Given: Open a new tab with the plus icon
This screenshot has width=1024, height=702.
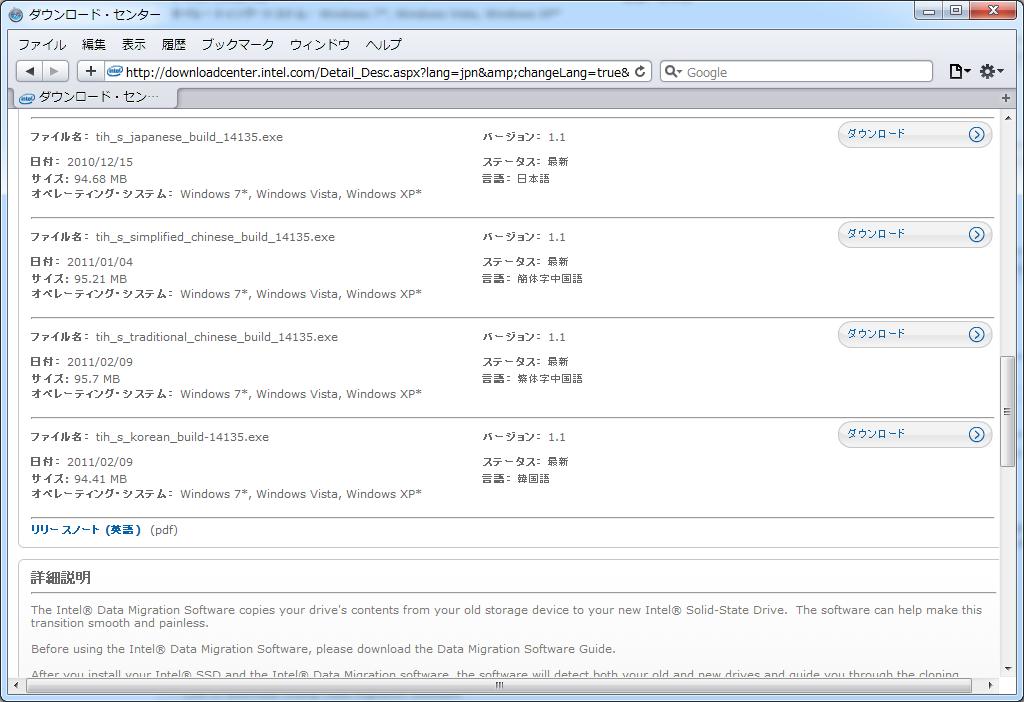Looking at the screenshot, I should tap(1006, 98).
